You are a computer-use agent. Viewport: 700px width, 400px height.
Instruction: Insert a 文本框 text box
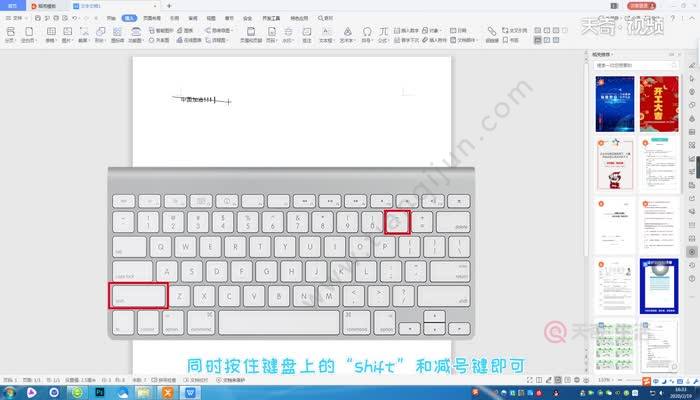(x=326, y=34)
